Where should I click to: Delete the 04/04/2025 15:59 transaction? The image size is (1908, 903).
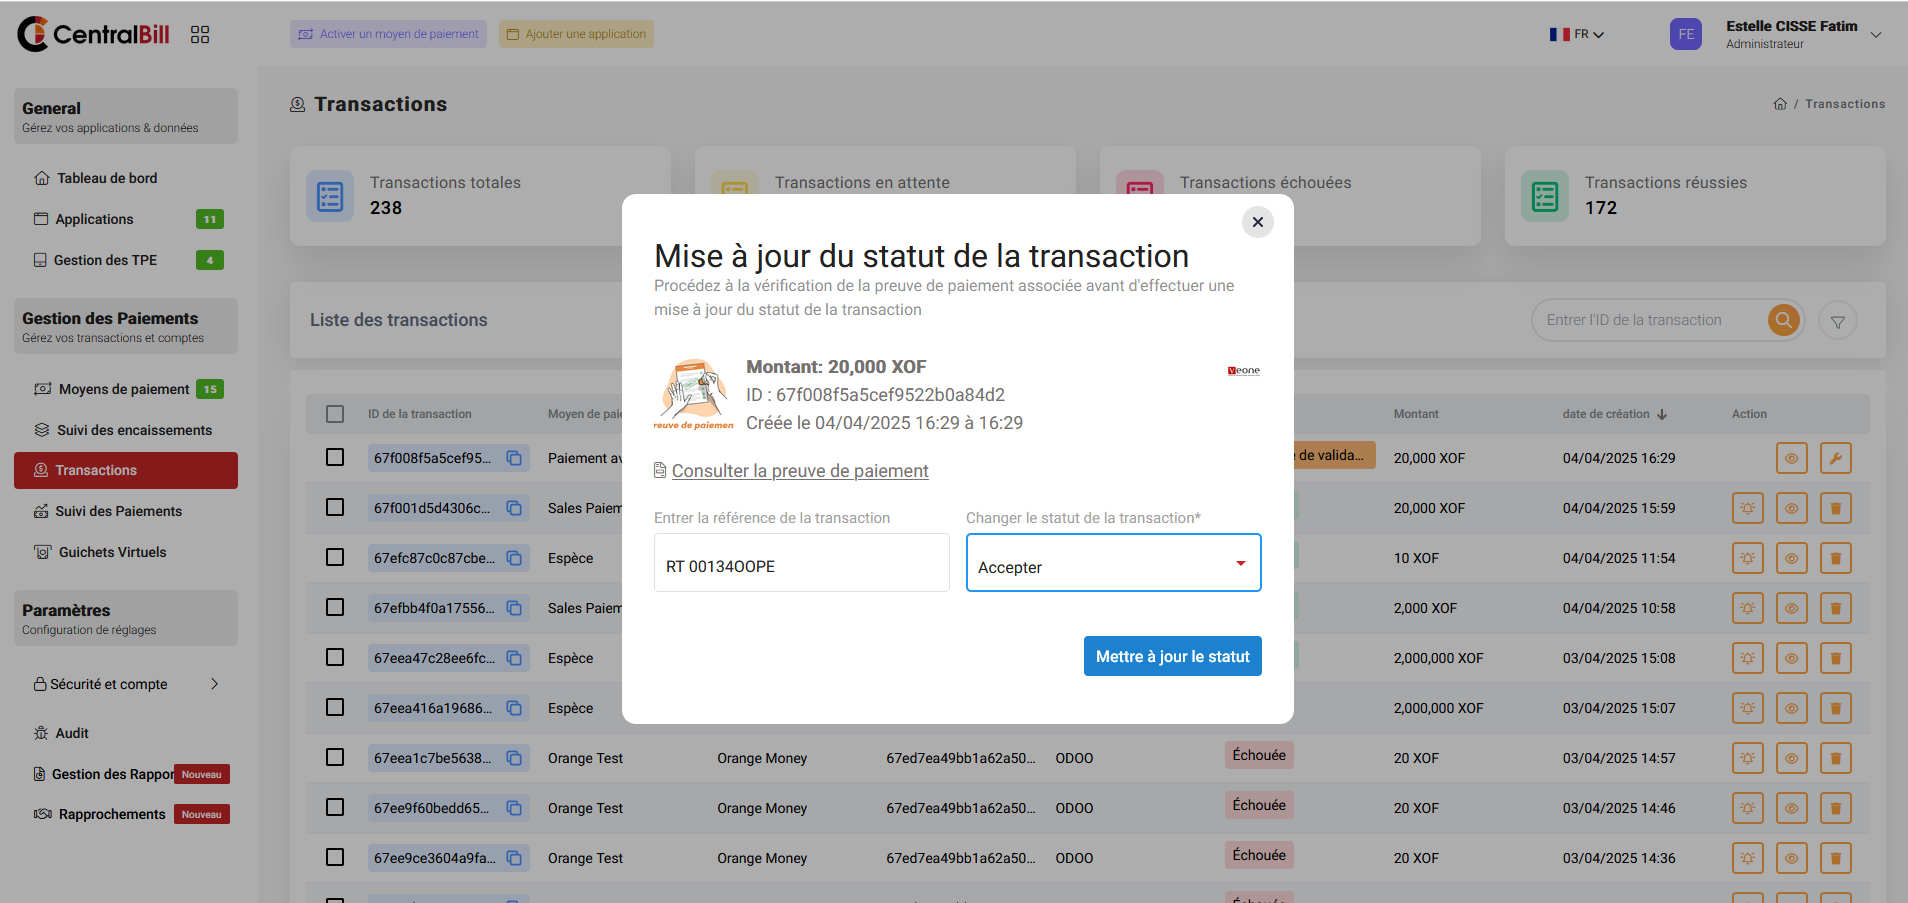click(1835, 508)
